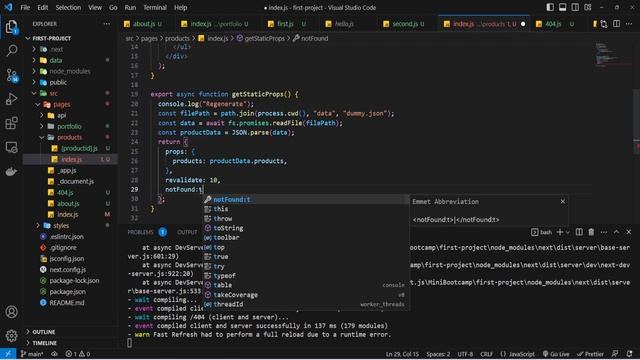
Task: Maximize the panel with up chevron
Action: tap(616, 232)
